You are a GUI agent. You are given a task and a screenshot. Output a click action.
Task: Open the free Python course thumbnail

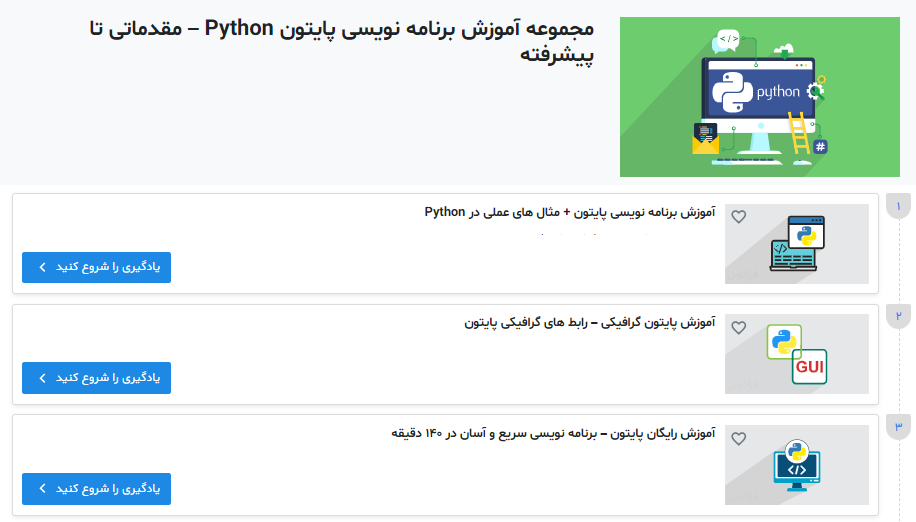(x=797, y=465)
